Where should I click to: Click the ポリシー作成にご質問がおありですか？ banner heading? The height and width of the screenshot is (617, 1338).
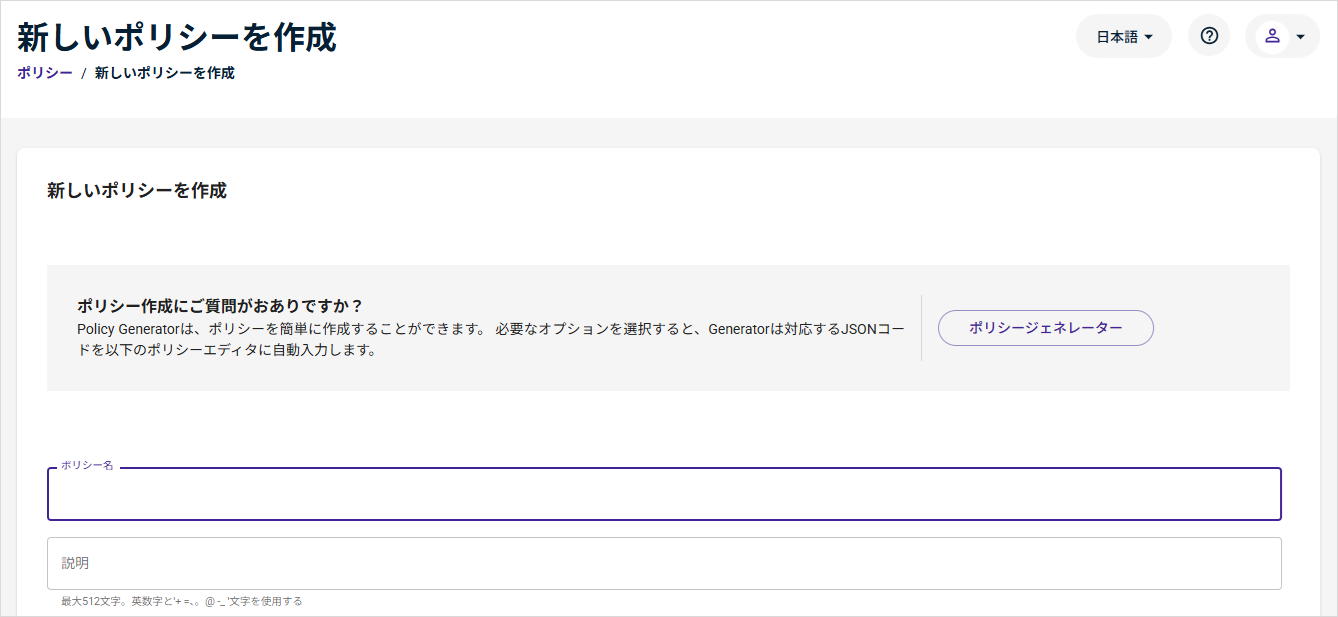219,306
